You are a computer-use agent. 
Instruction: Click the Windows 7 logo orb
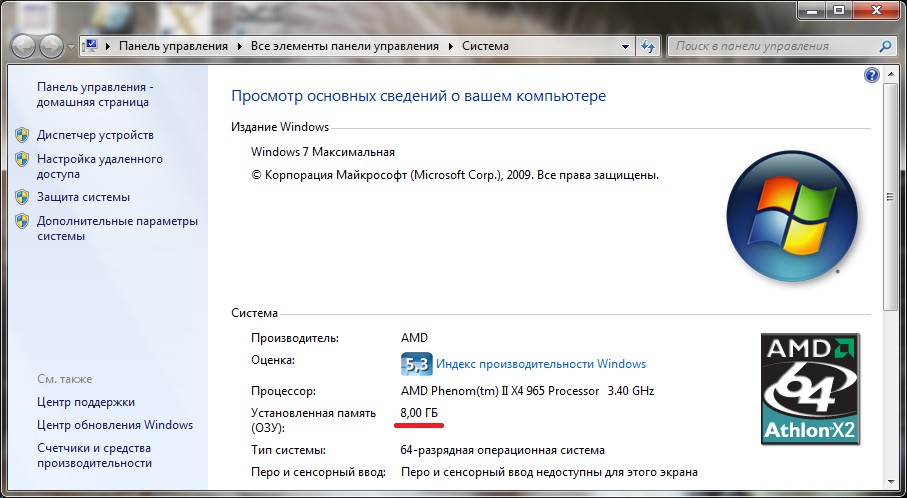tap(792, 216)
